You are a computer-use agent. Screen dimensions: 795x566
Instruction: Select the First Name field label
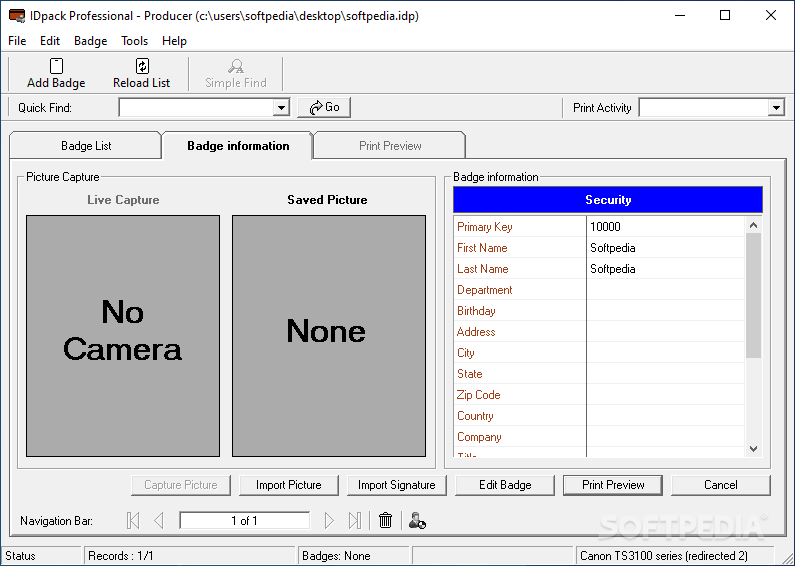pos(482,248)
